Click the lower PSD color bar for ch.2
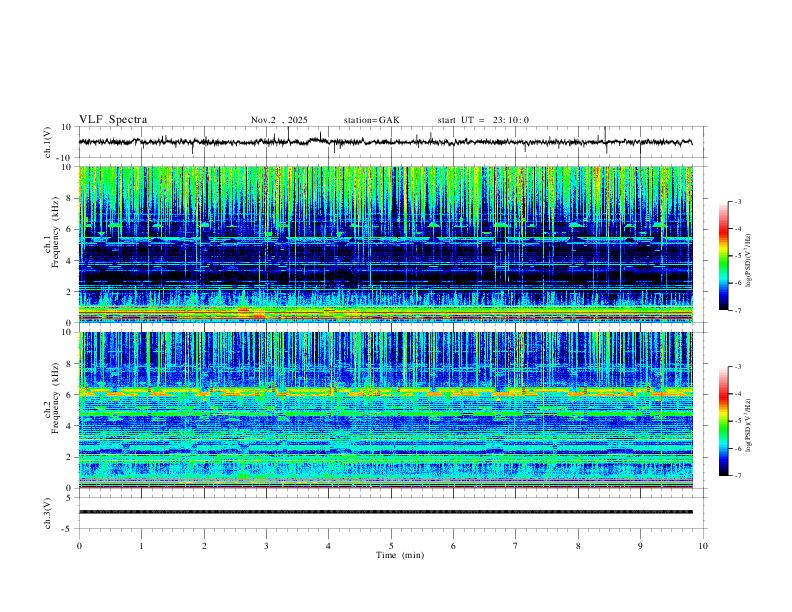This screenshot has height=612, width=792. pos(723,421)
